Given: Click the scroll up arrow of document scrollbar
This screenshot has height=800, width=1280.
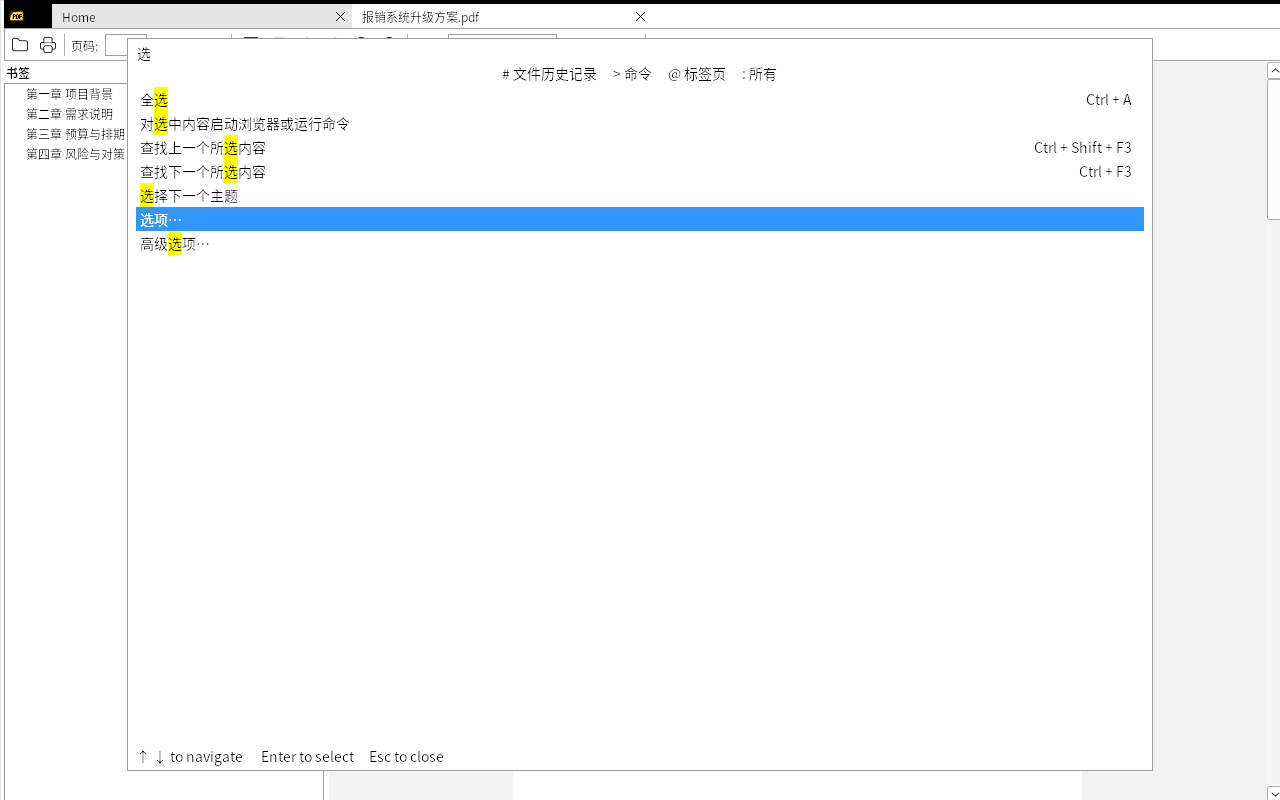Looking at the screenshot, I should click(x=1273, y=70).
